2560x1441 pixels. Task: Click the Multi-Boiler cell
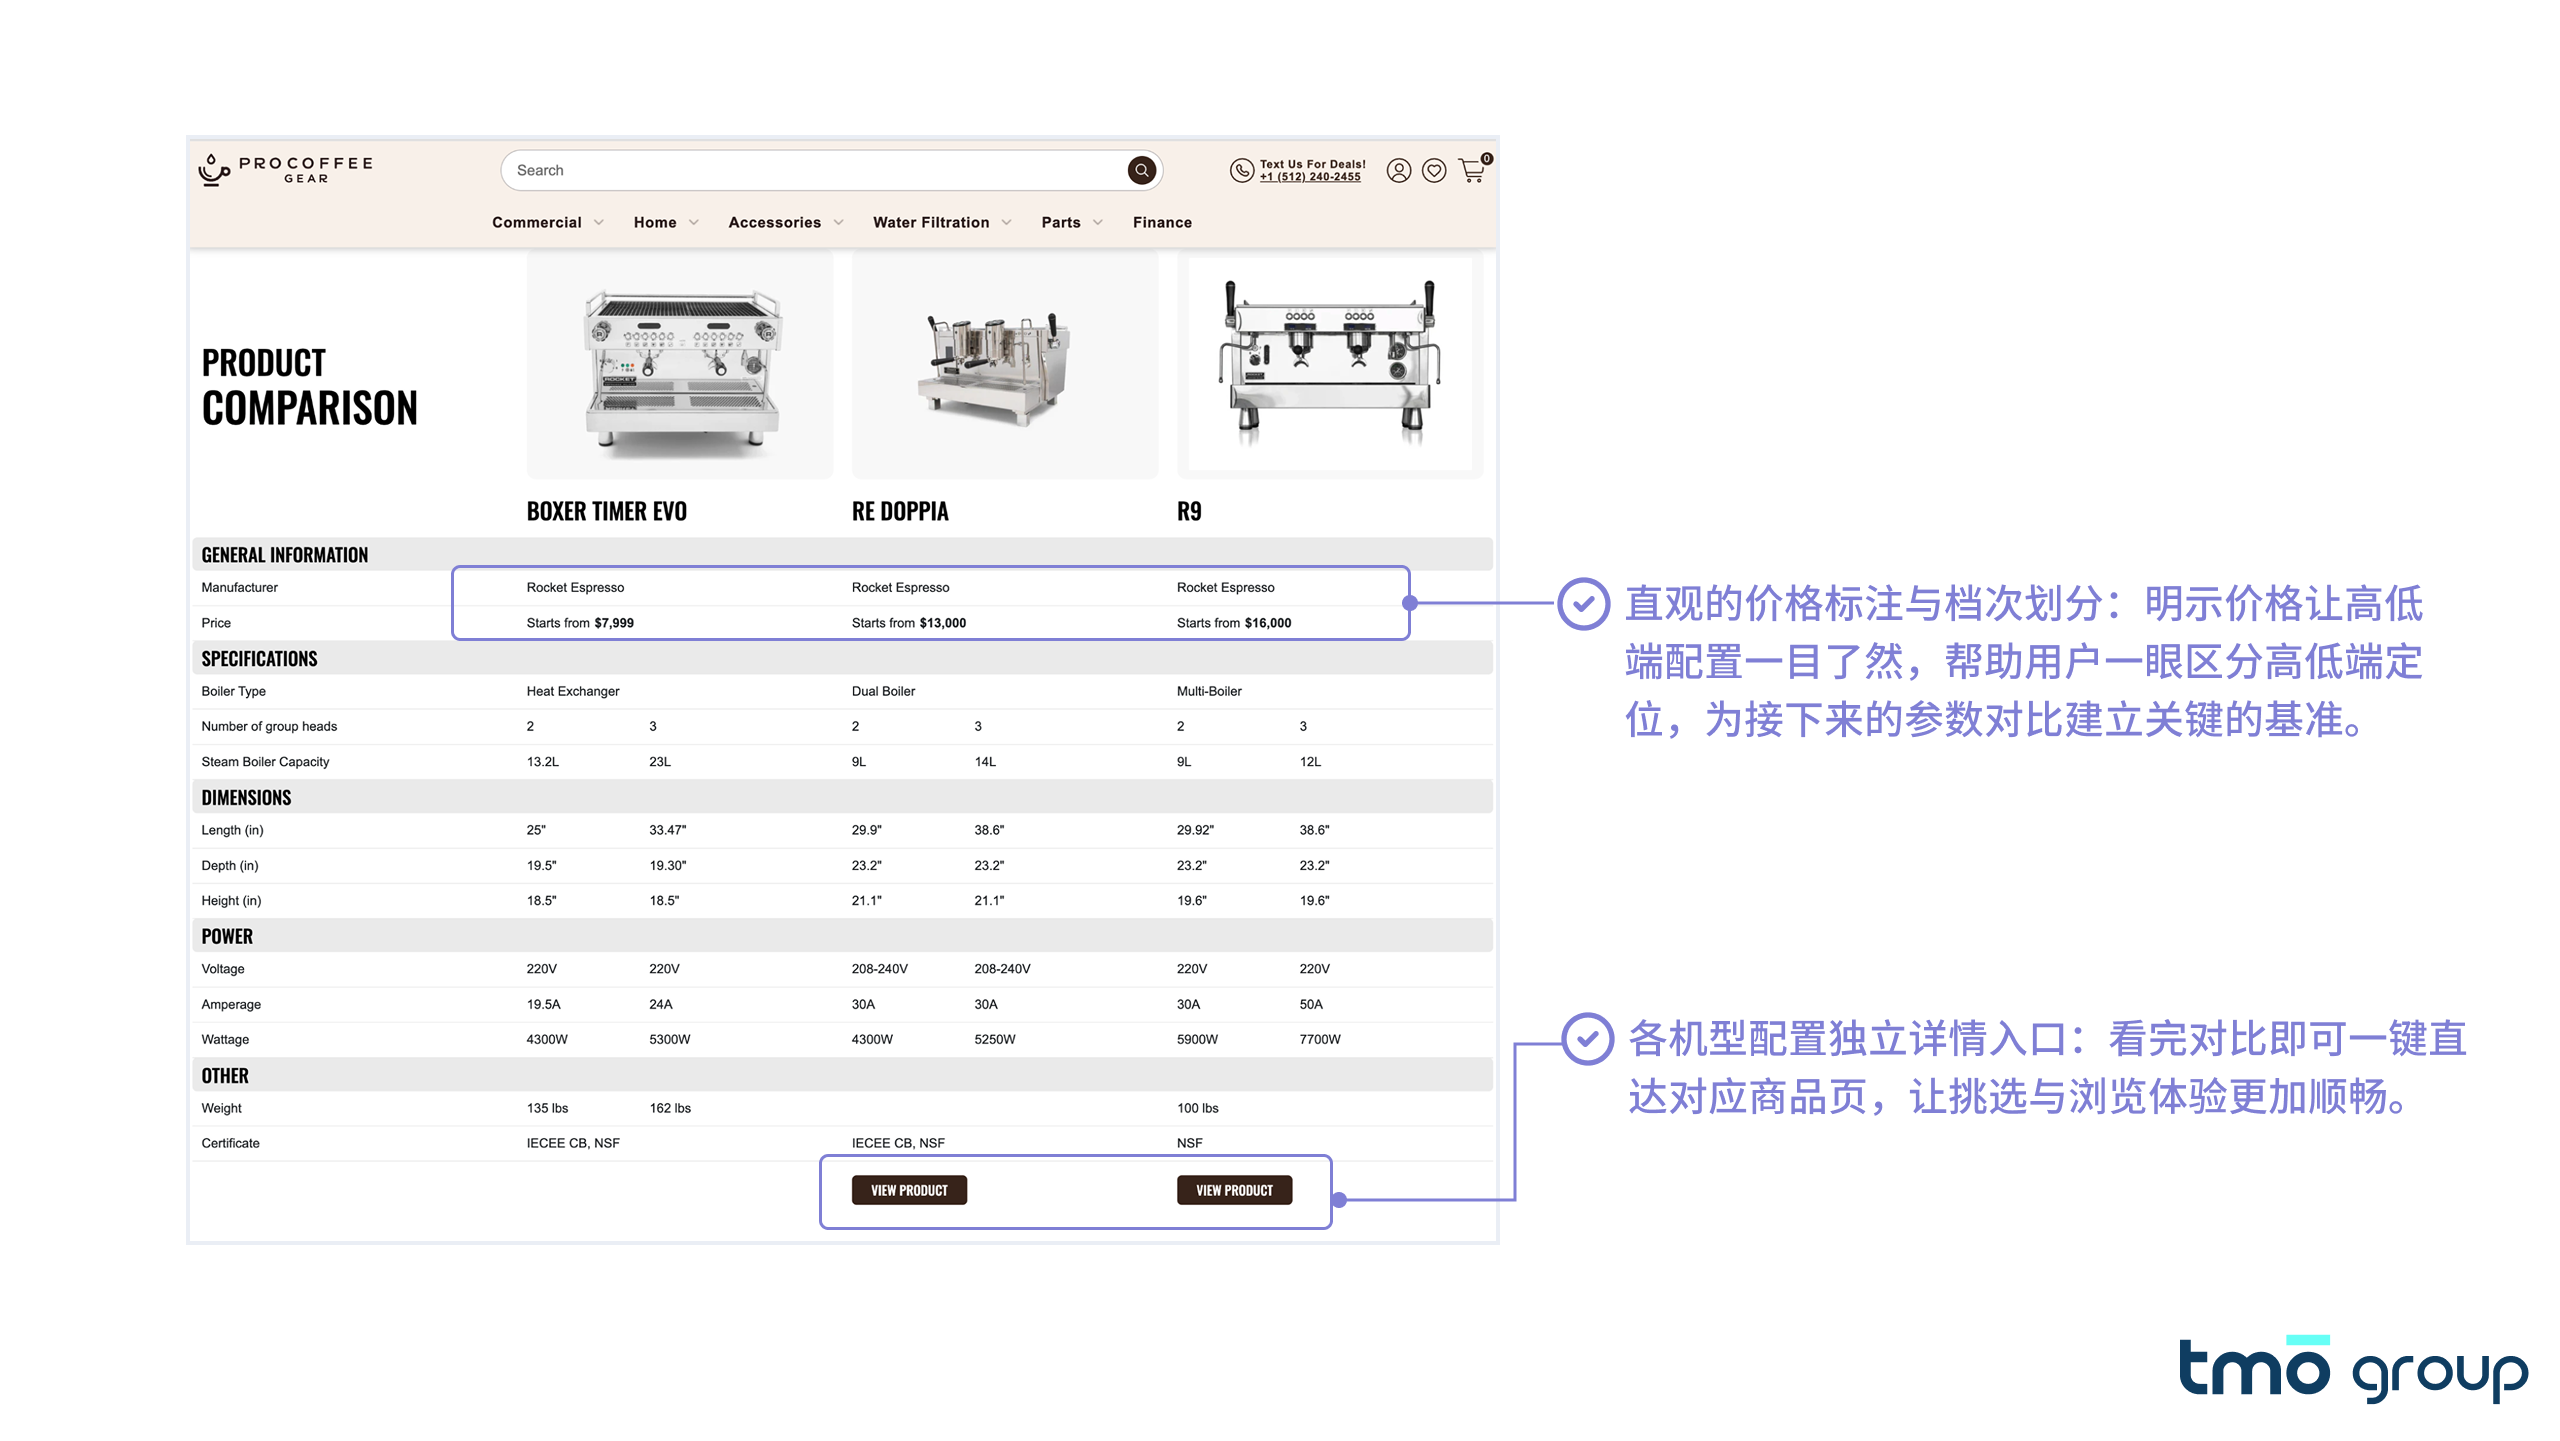click(x=1209, y=691)
